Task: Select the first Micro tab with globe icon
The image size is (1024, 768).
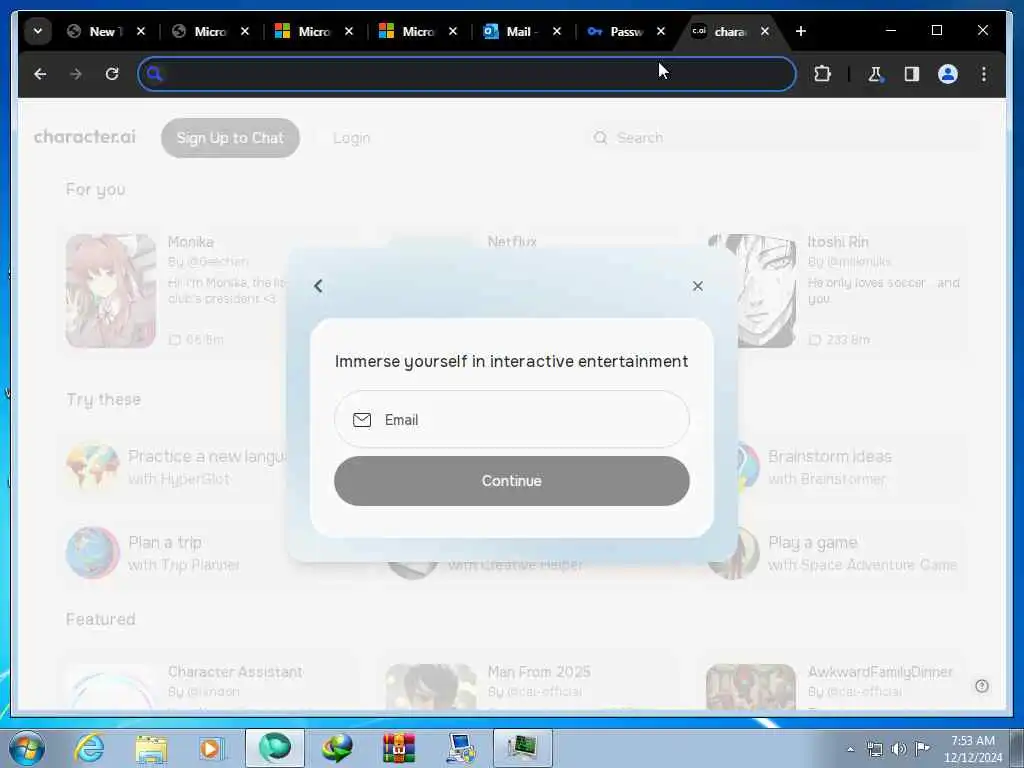Action: coord(209,31)
